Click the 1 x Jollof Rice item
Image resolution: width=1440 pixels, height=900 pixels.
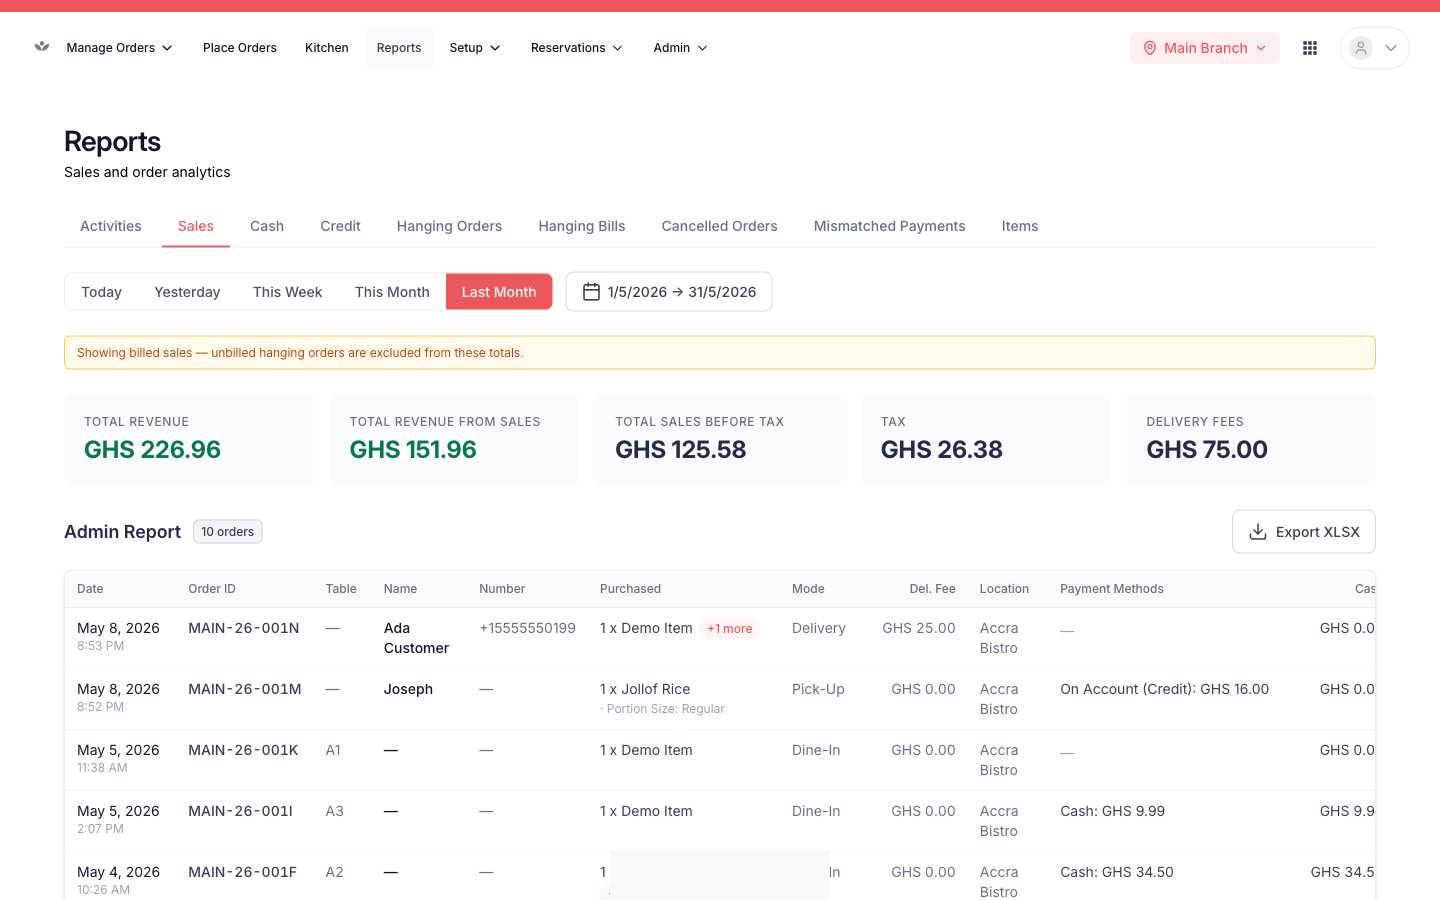(645, 689)
